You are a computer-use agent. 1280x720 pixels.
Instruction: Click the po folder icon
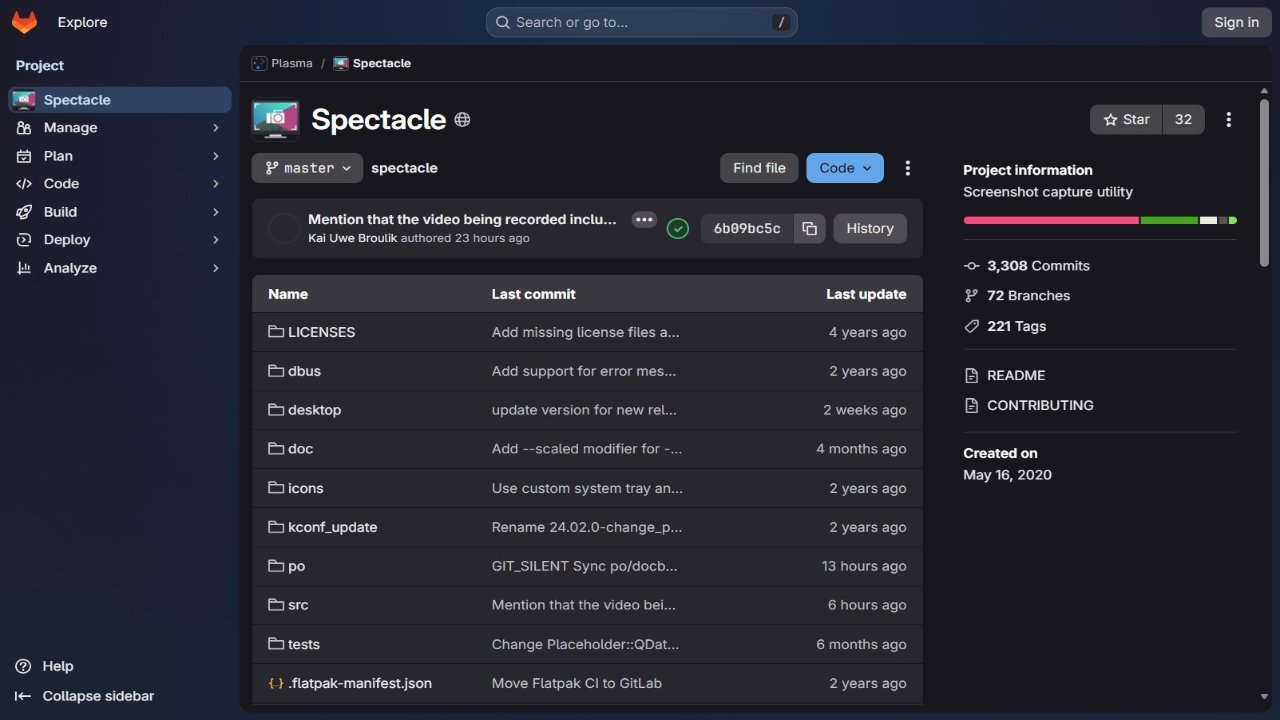coord(276,566)
